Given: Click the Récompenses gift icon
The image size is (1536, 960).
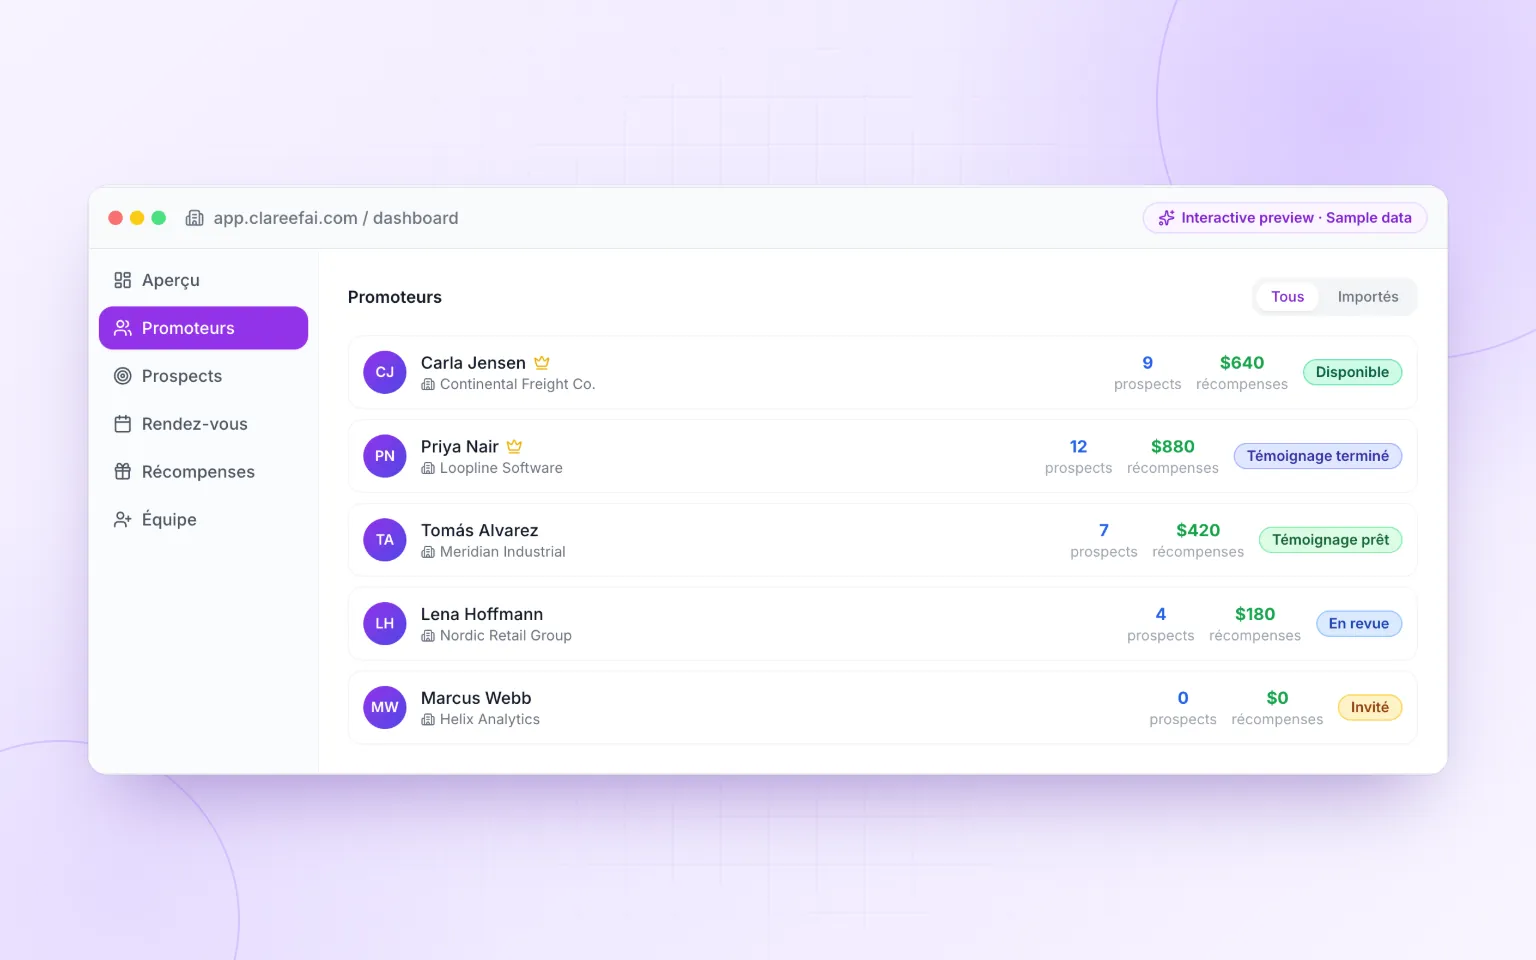Looking at the screenshot, I should click(x=123, y=472).
